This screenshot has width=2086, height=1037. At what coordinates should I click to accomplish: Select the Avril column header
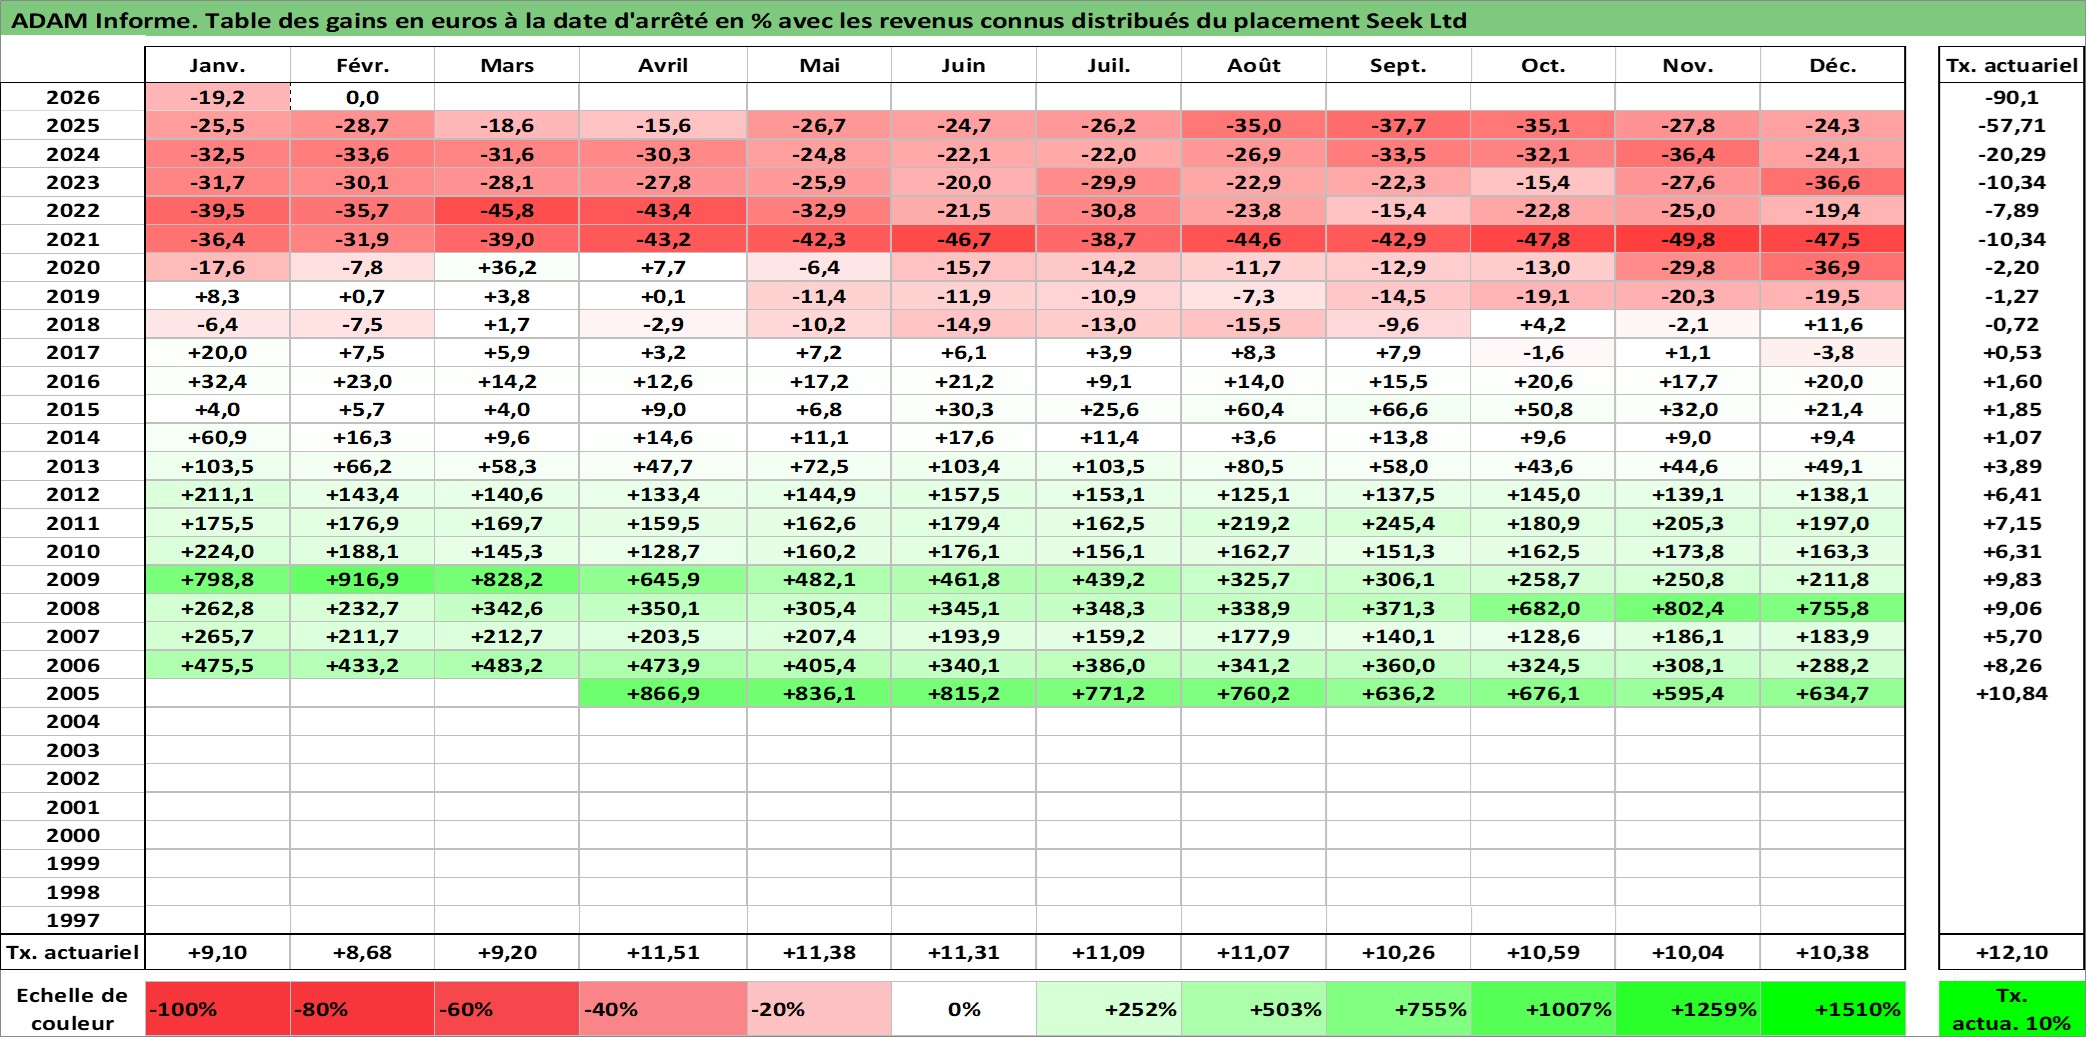tap(663, 66)
